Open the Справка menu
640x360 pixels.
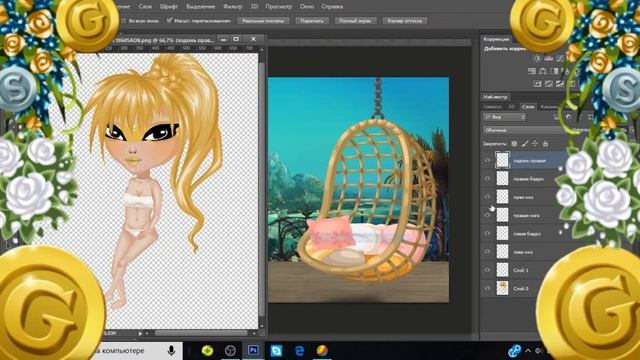click(x=332, y=7)
